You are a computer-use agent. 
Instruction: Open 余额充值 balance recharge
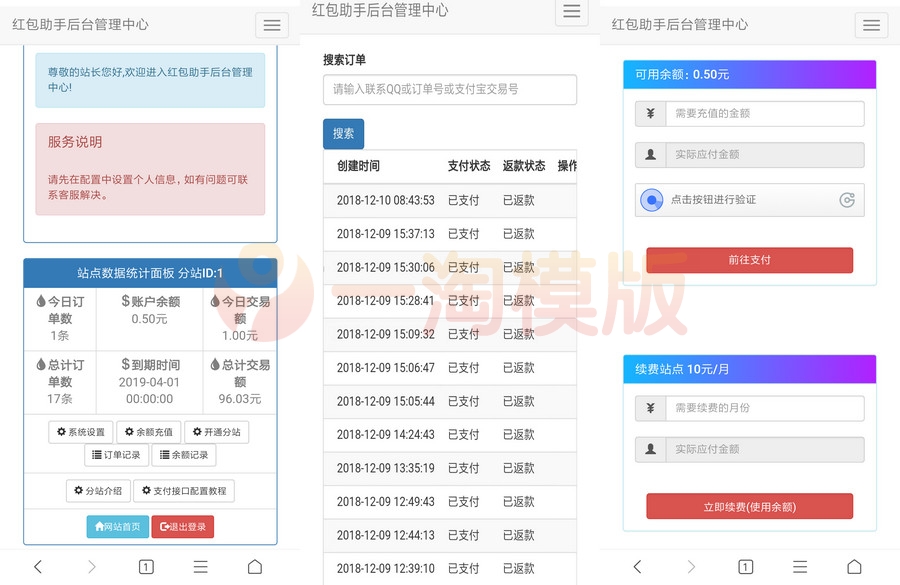149,432
